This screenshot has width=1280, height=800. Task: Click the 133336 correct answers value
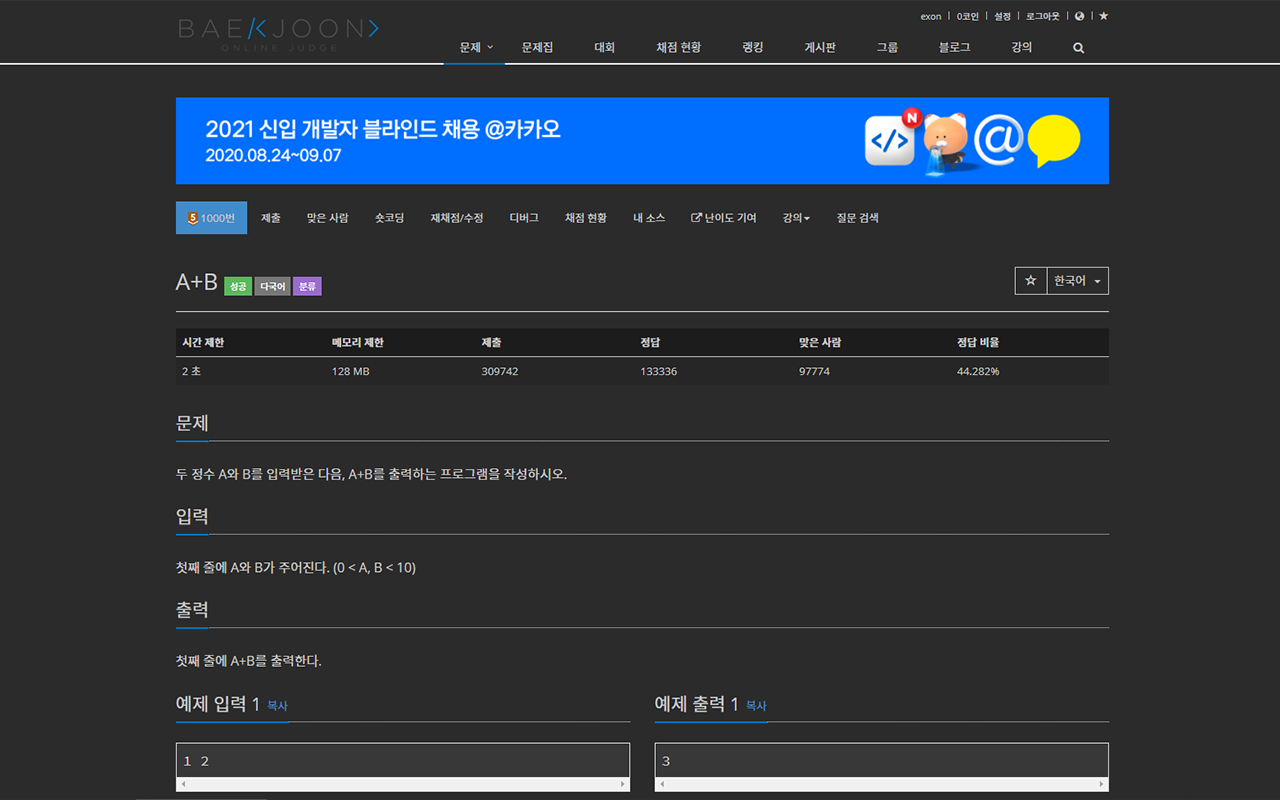[x=659, y=371]
